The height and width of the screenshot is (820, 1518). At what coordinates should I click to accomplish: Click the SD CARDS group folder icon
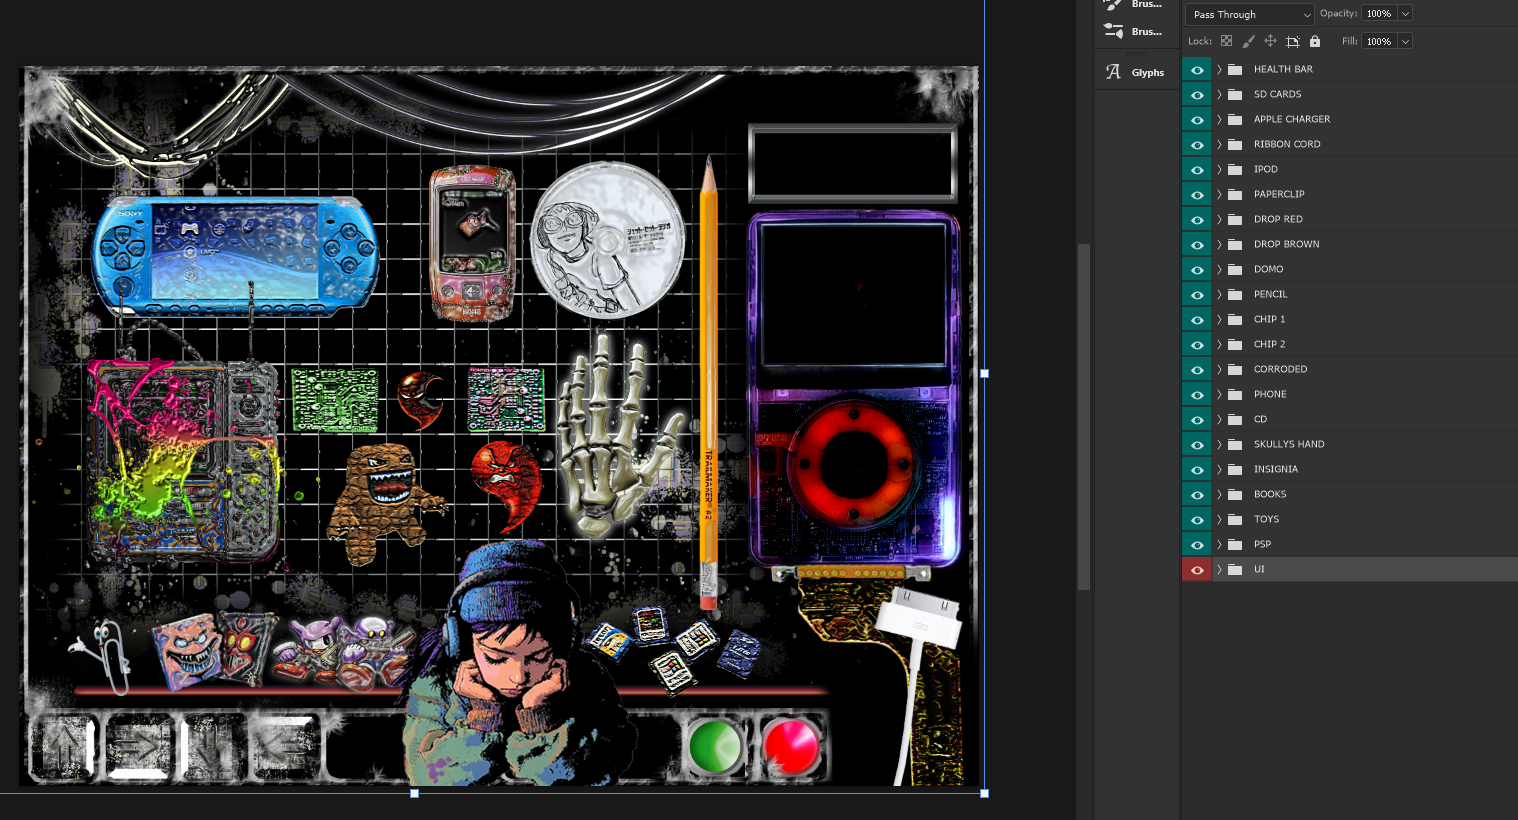(1235, 94)
